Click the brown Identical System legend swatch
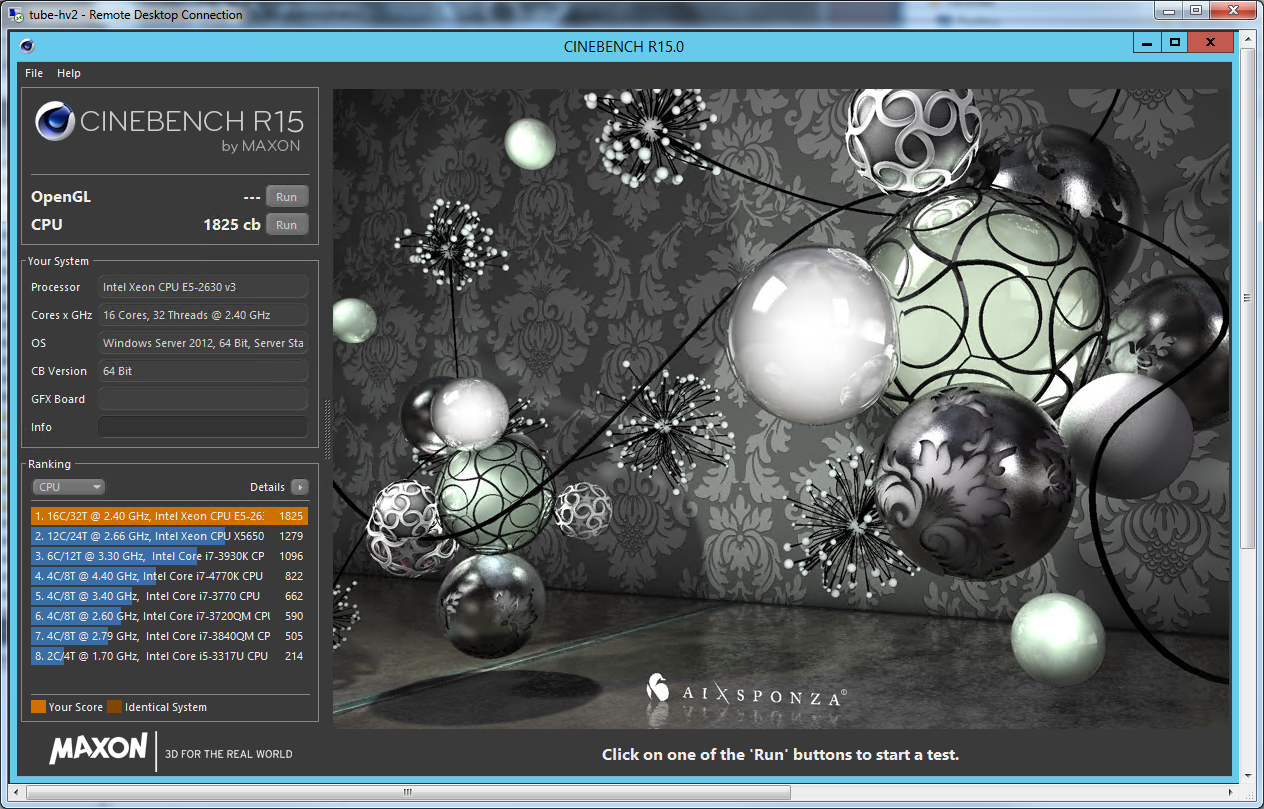This screenshot has height=809, width=1264. (x=114, y=707)
